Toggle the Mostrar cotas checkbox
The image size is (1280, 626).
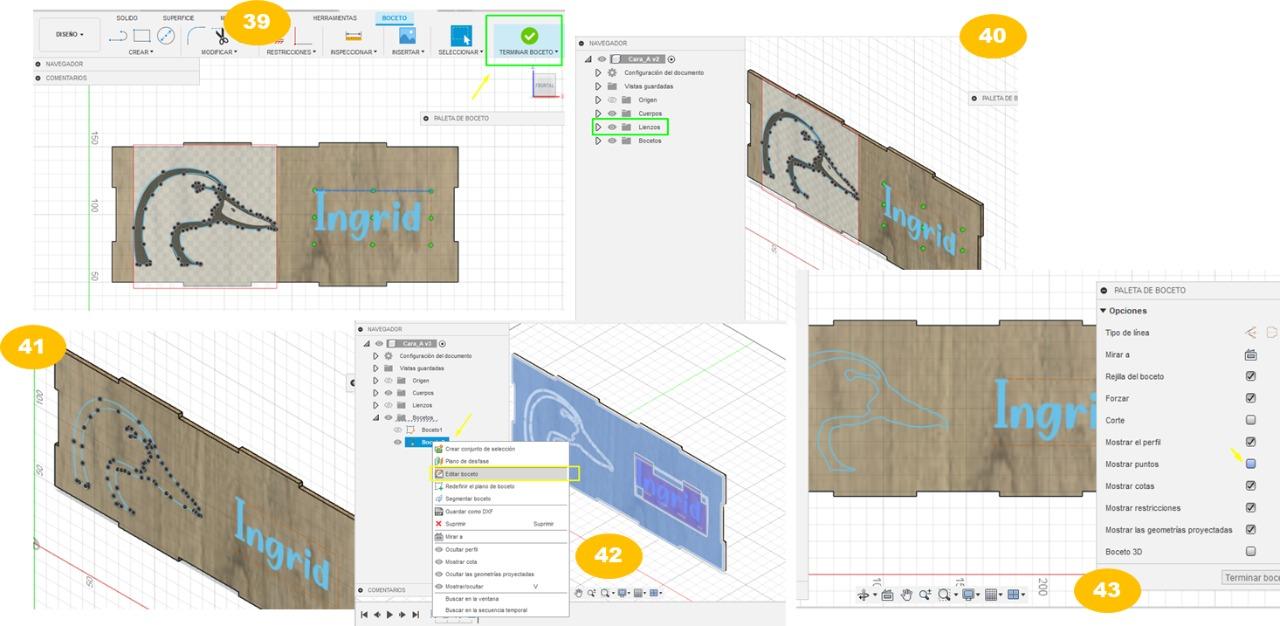[1250, 485]
